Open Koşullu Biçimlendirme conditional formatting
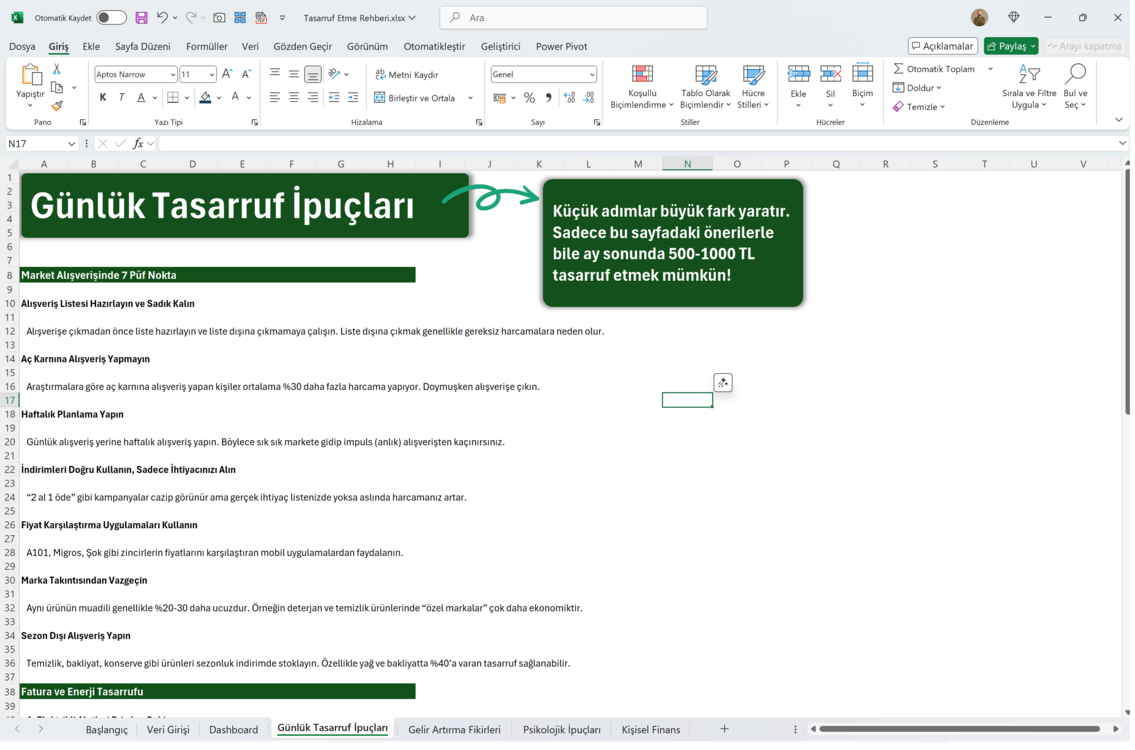Image resolution: width=1135 pixels, height=750 pixels. pos(642,87)
